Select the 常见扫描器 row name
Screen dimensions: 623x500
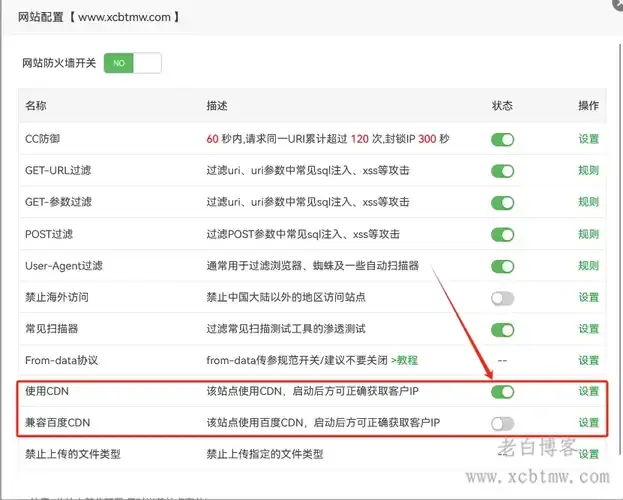(x=52, y=329)
